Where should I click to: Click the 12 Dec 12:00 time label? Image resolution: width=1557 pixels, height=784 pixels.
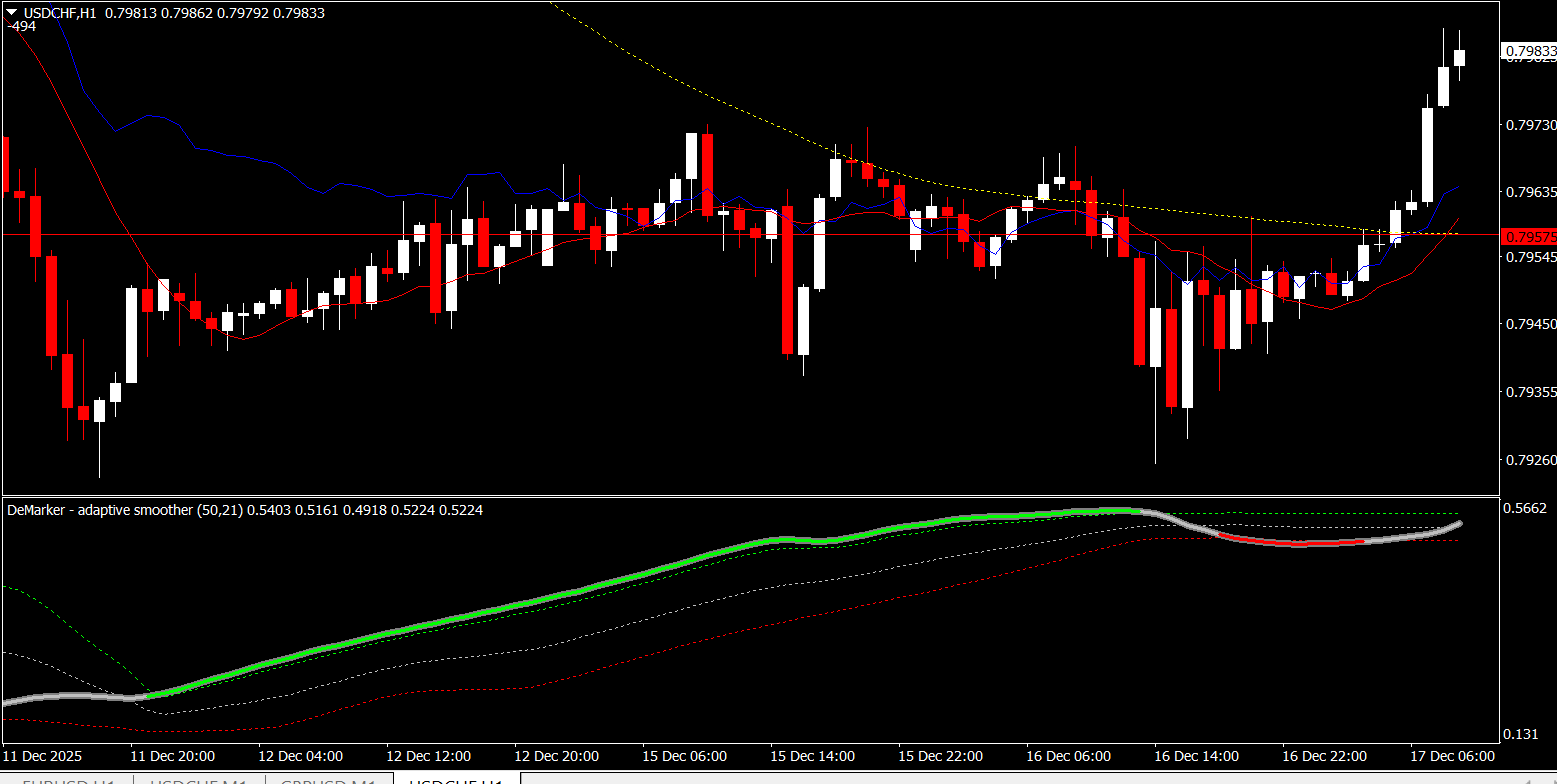click(x=428, y=755)
